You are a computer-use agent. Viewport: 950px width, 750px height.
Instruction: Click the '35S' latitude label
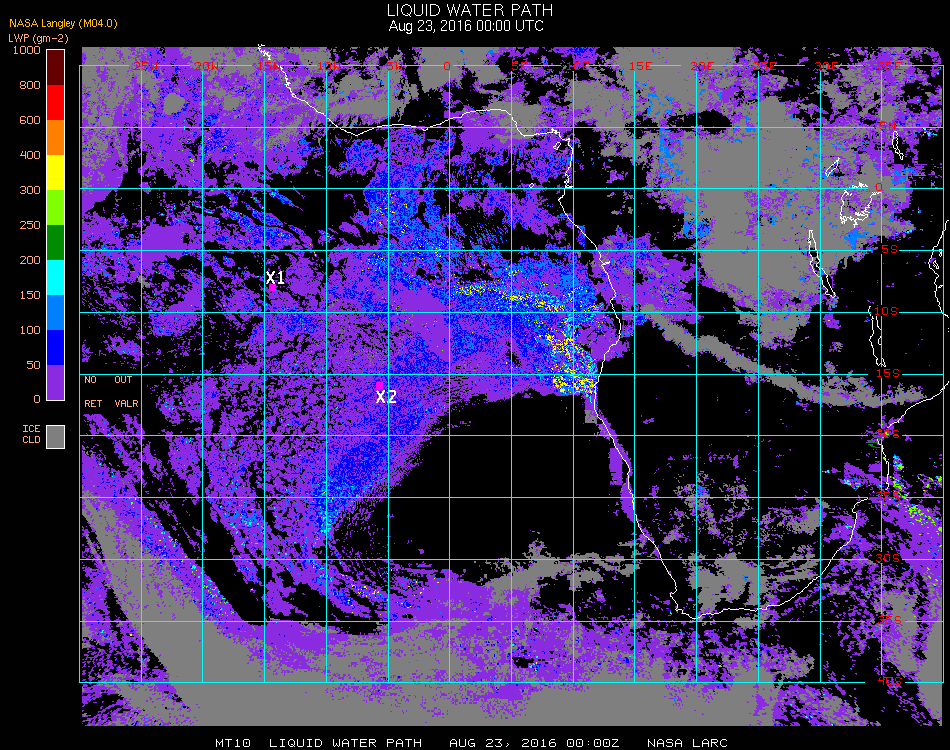tap(889, 620)
